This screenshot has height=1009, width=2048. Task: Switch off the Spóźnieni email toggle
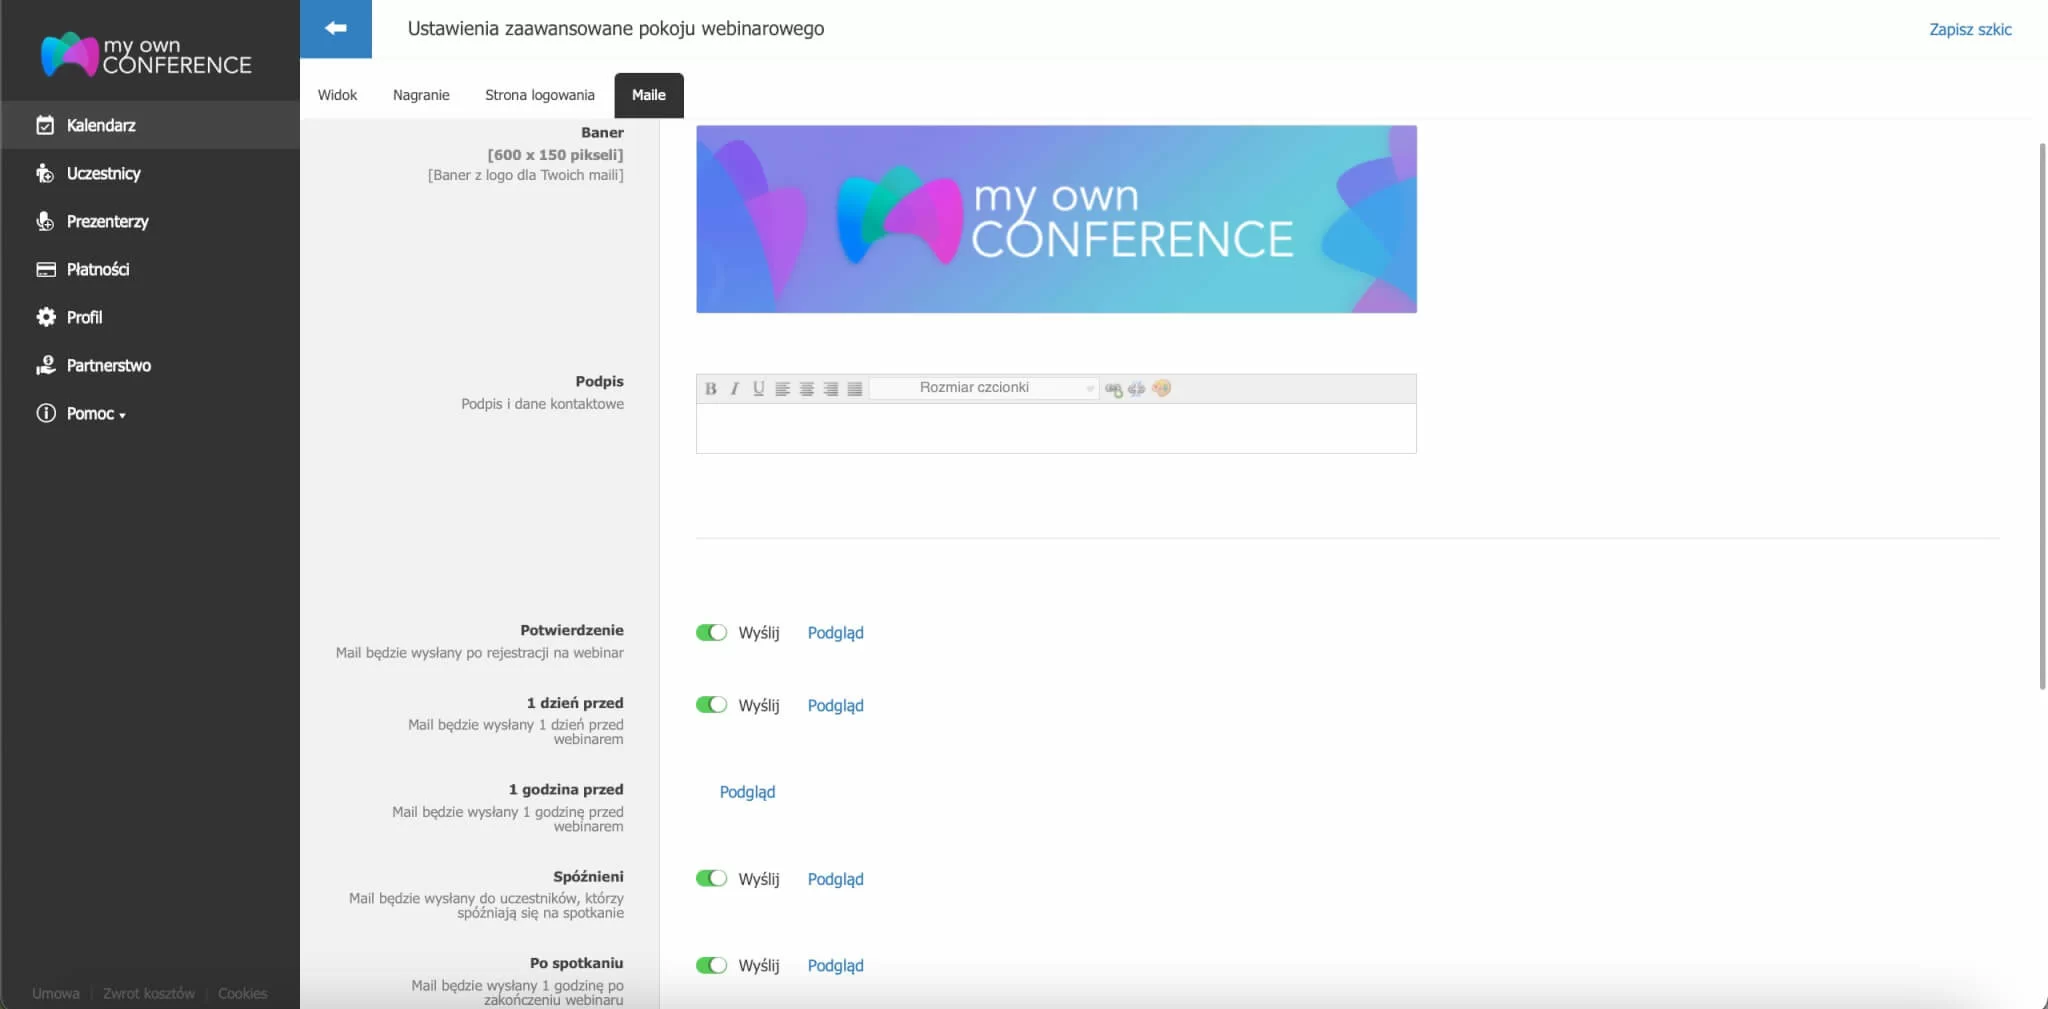(711, 879)
